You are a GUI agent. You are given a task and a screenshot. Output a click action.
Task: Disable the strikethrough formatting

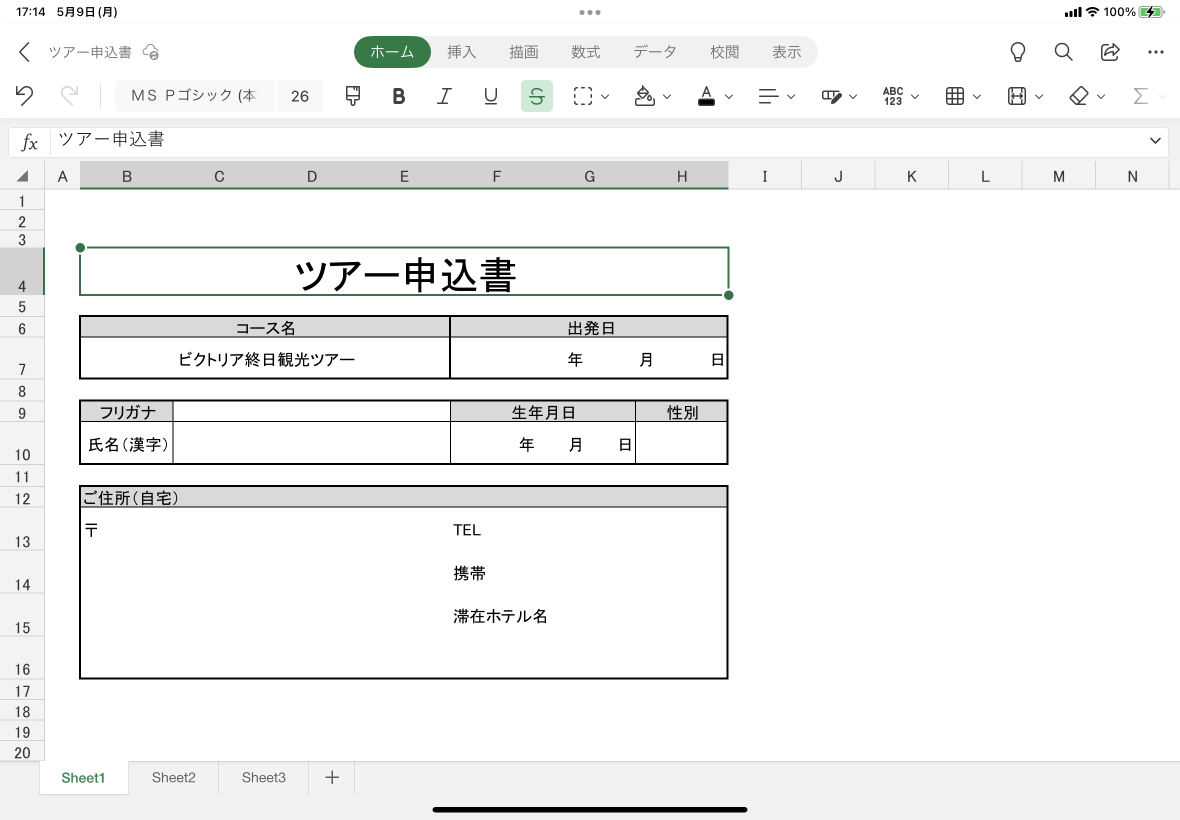coord(537,96)
